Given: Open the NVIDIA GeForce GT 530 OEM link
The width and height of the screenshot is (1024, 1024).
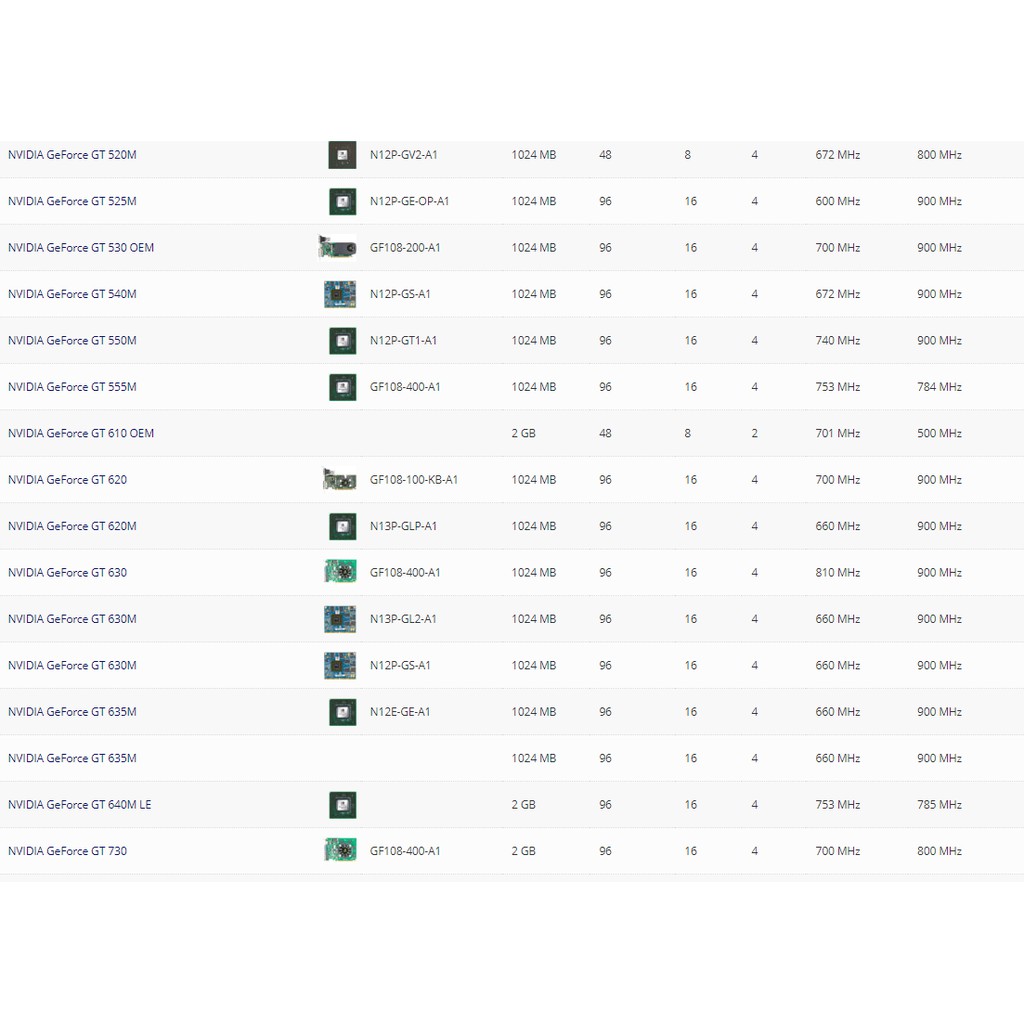Looking at the screenshot, I should point(81,247).
